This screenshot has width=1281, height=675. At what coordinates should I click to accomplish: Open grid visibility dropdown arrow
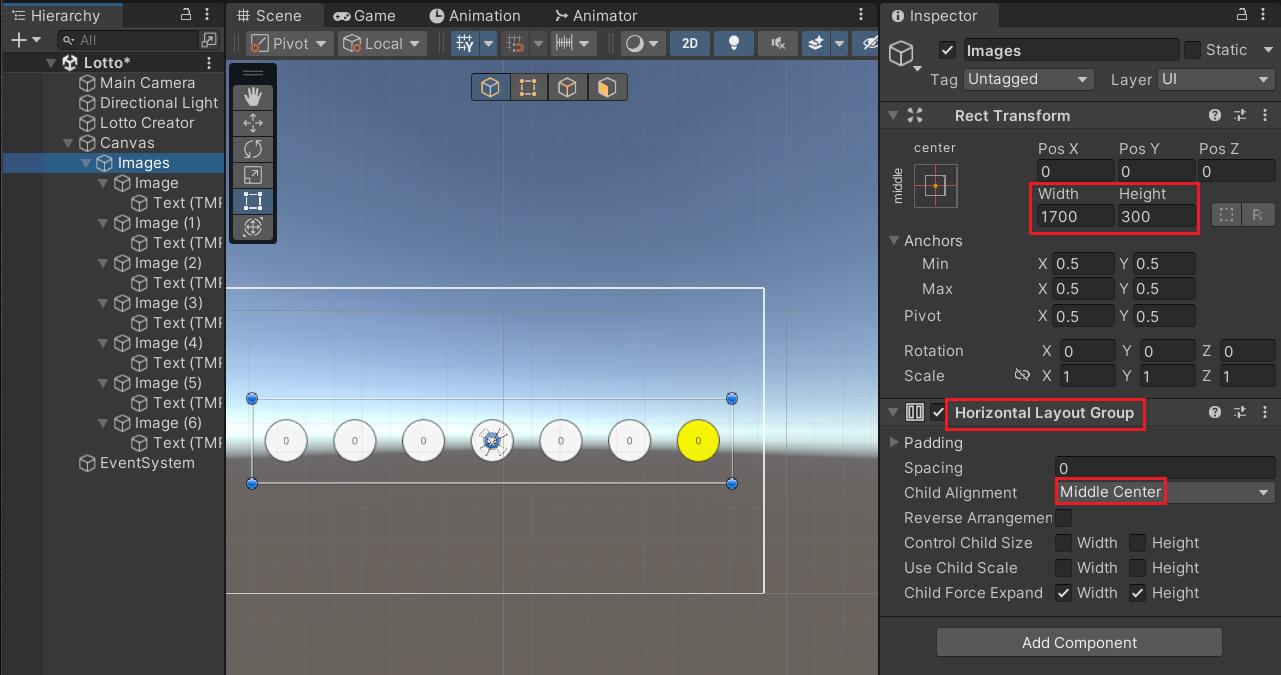coord(488,44)
